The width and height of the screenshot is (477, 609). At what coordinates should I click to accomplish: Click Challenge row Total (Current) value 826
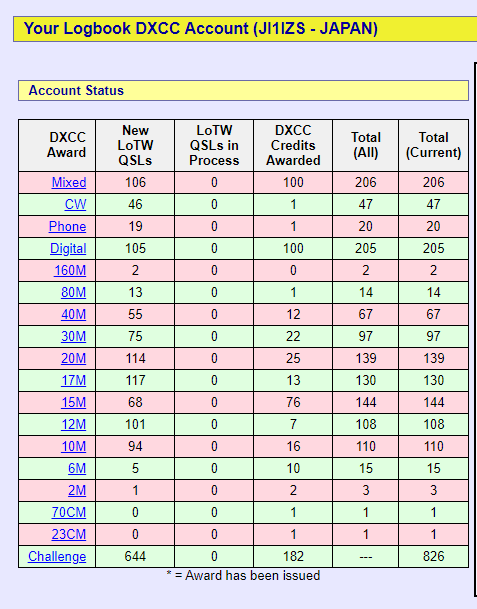(x=433, y=557)
